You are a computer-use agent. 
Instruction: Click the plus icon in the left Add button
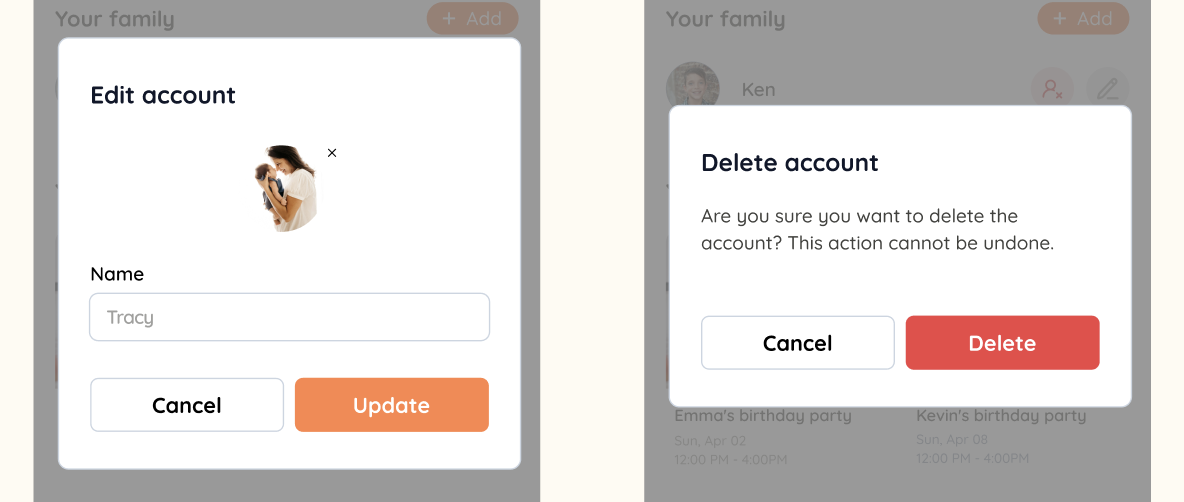pyautogui.click(x=449, y=18)
